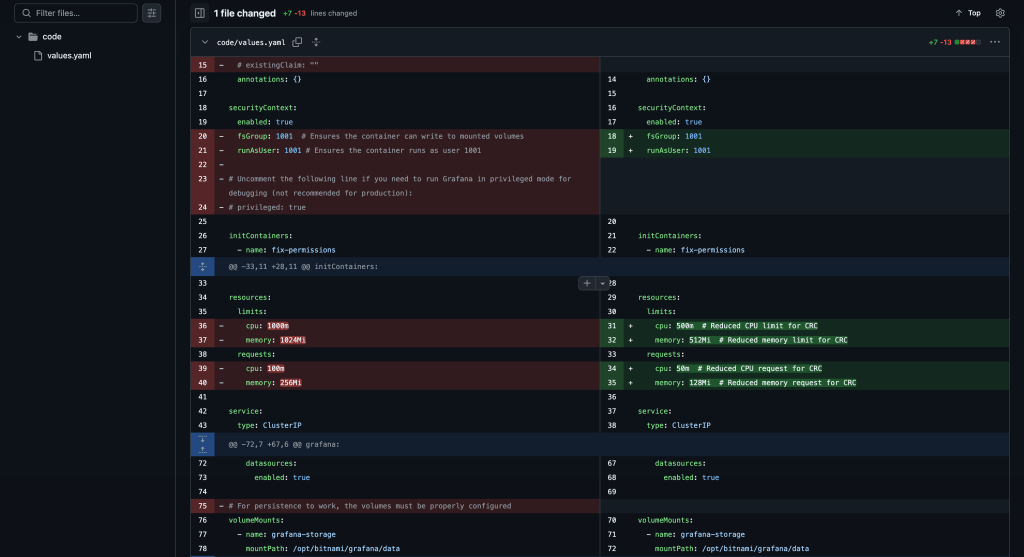The height and width of the screenshot is (557, 1024).
Task: Expand hidden lines above initContainers hunk
Action: pyautogui.click(x=202, y=266)
